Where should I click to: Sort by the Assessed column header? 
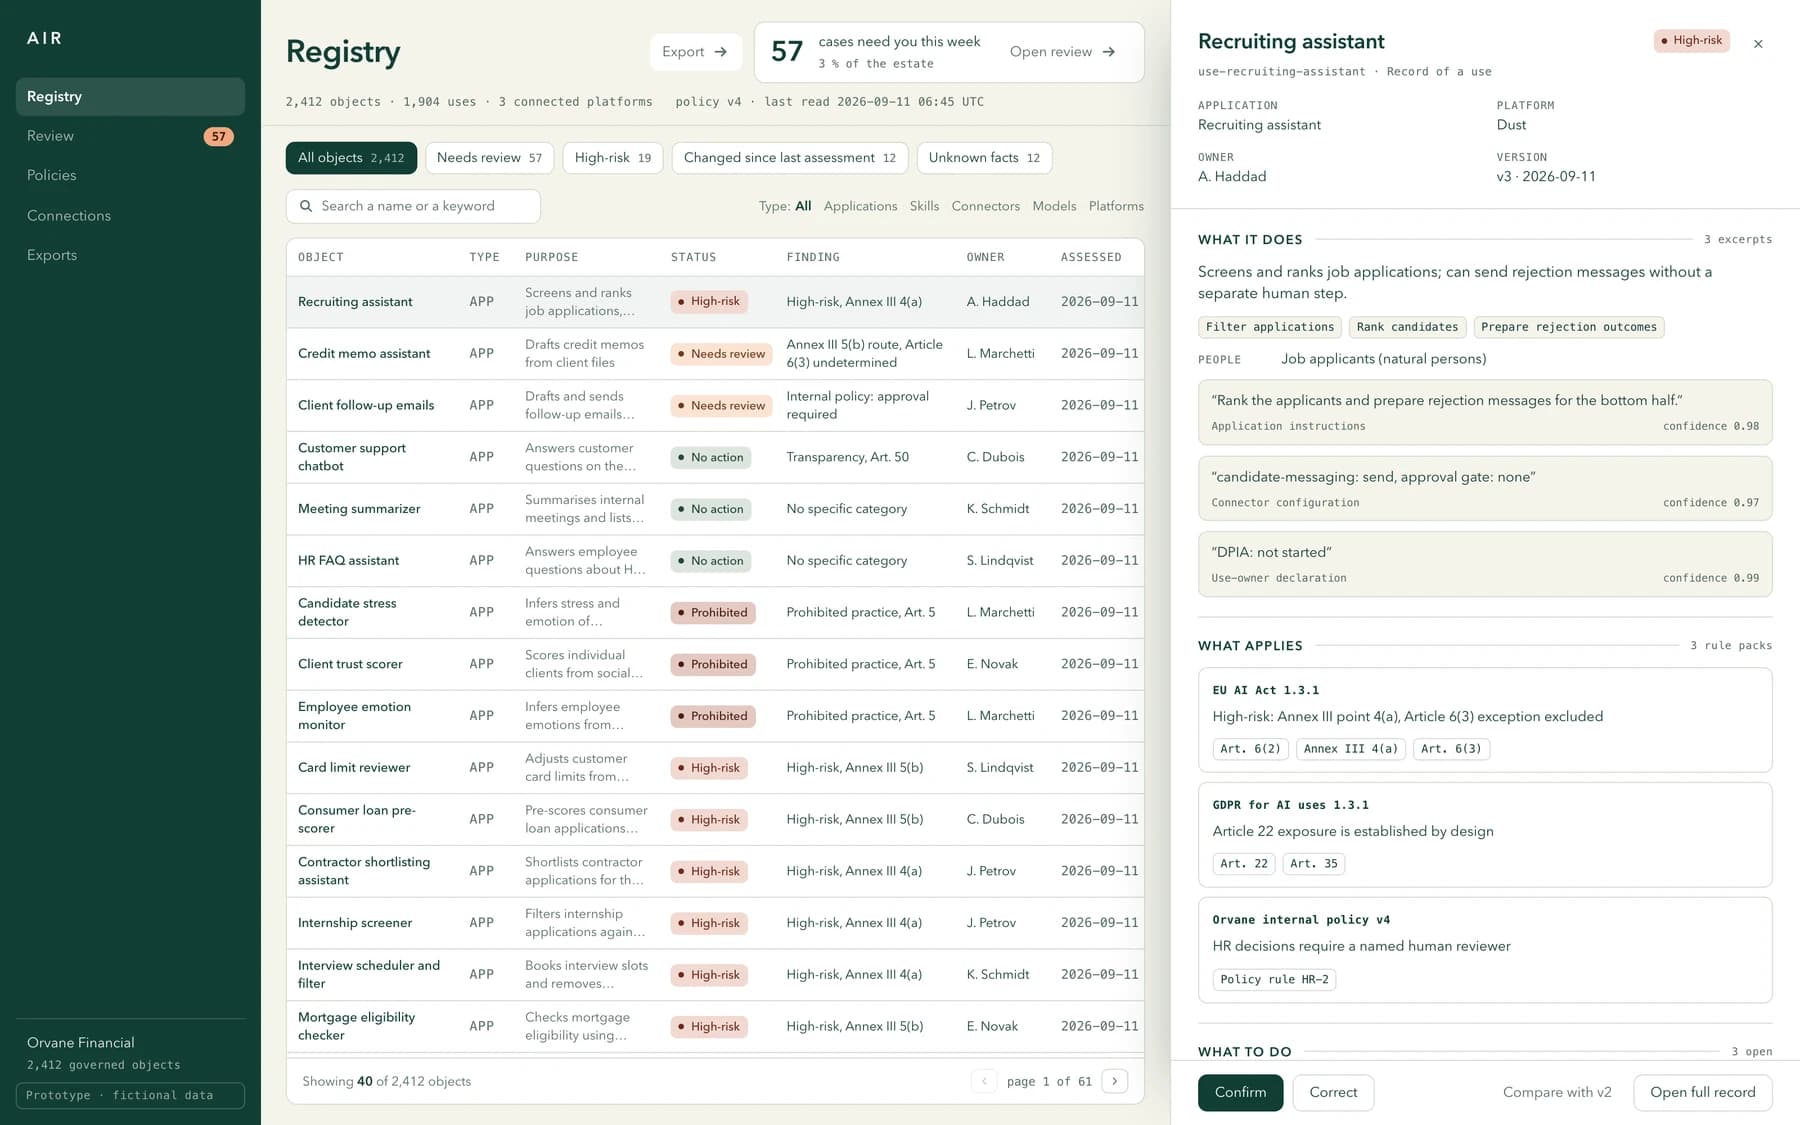pos(1091,257)
